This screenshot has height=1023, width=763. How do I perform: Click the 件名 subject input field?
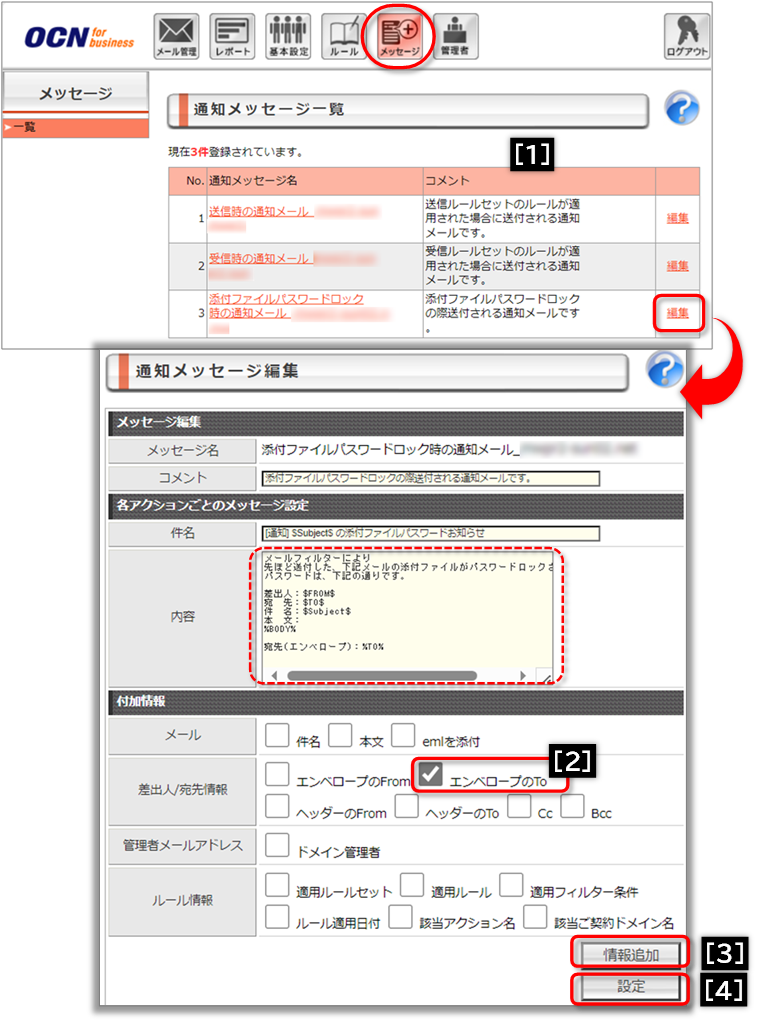(430, 533)
